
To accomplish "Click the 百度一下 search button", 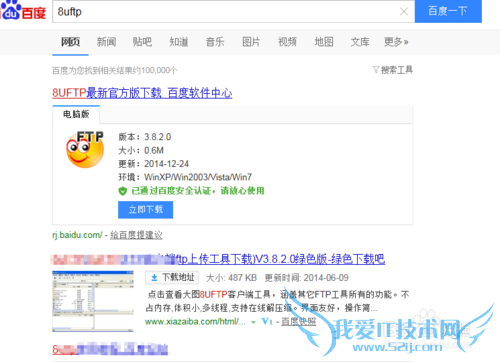I will 448,11.
